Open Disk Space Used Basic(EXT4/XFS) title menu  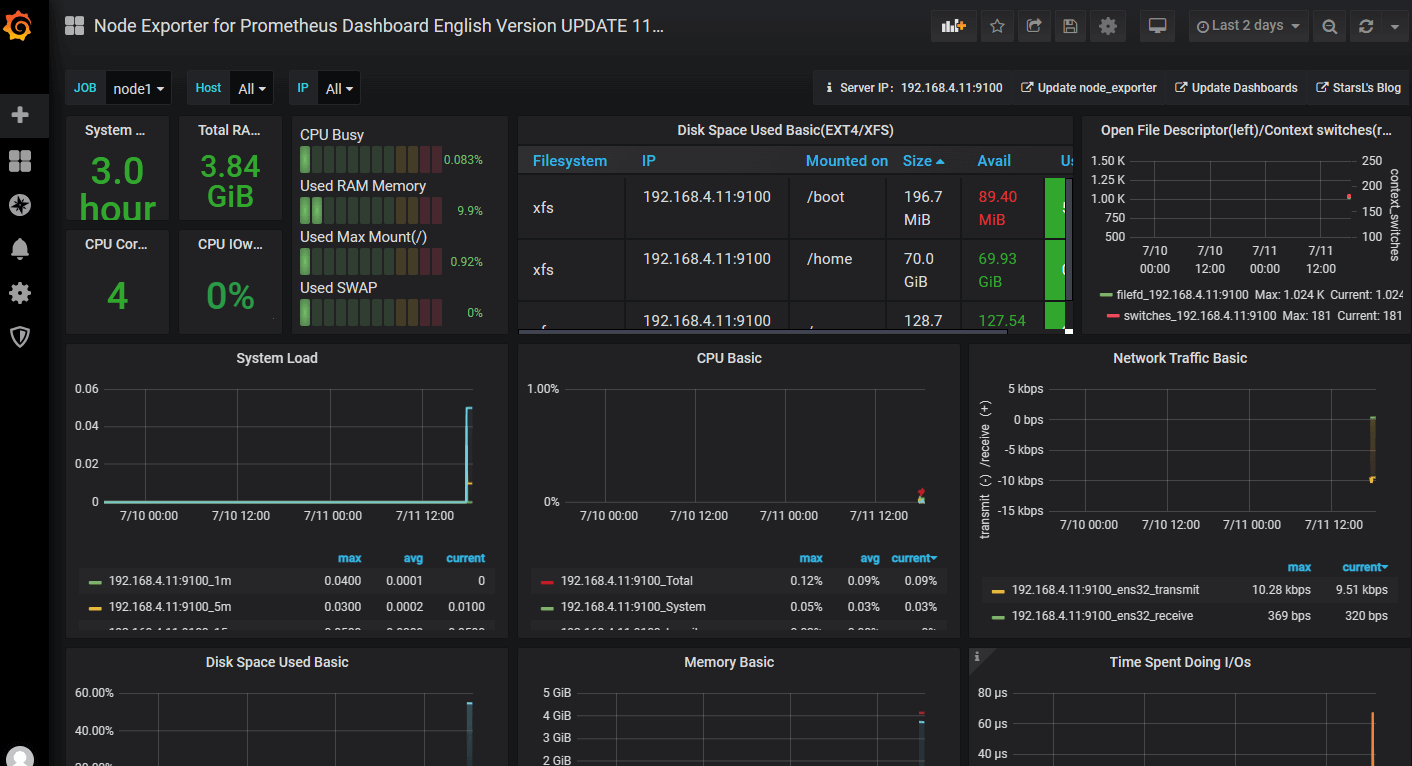[x=785, y=130]
